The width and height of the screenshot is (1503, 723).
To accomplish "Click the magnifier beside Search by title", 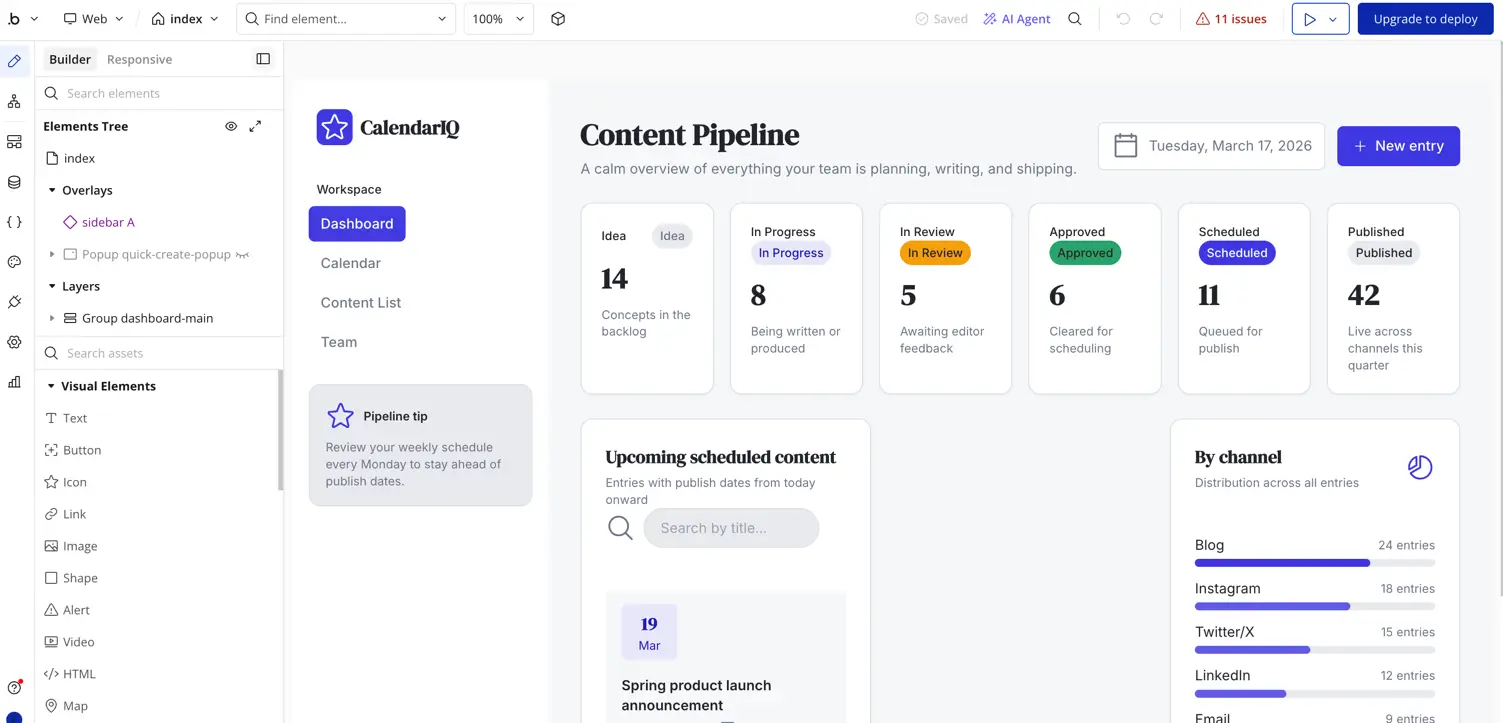I will tap(620, 528).
